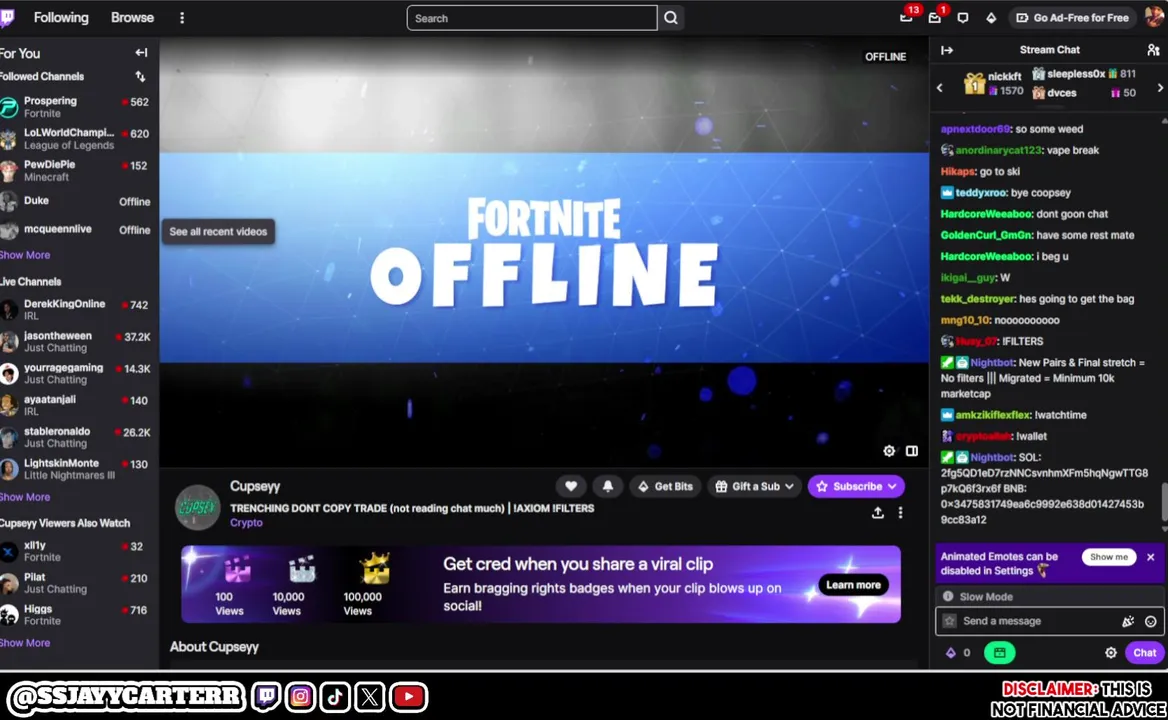Focus the Send a message chat field

(x=1036, y=621)
